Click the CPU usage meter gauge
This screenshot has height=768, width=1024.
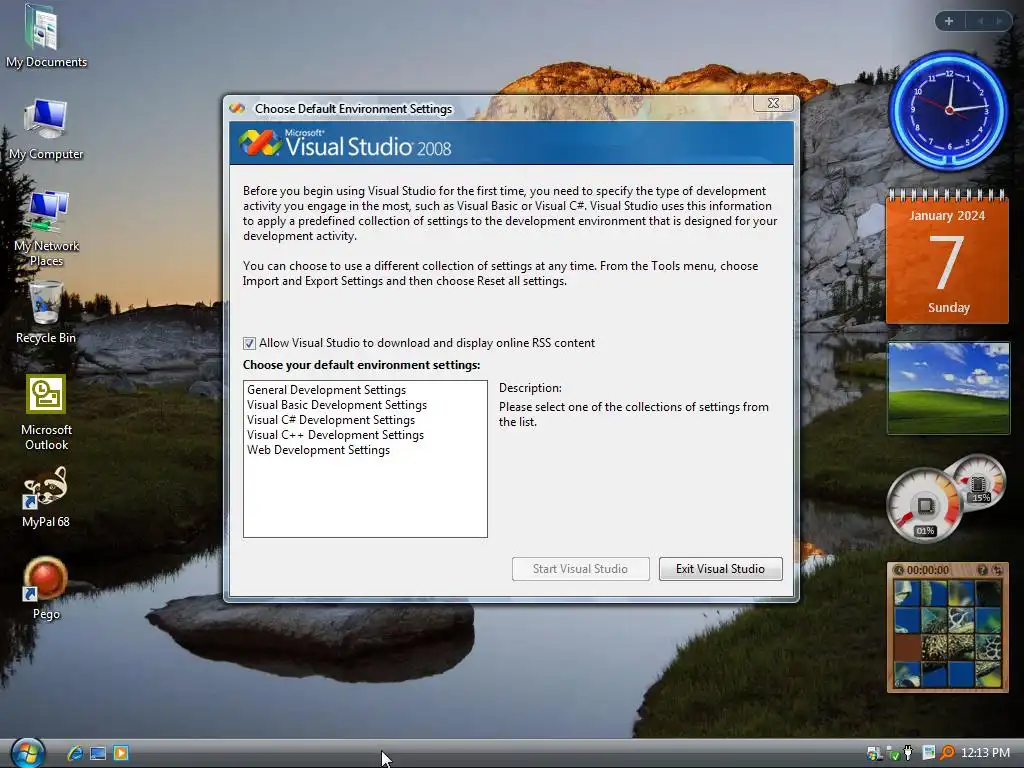click(924, 505)
